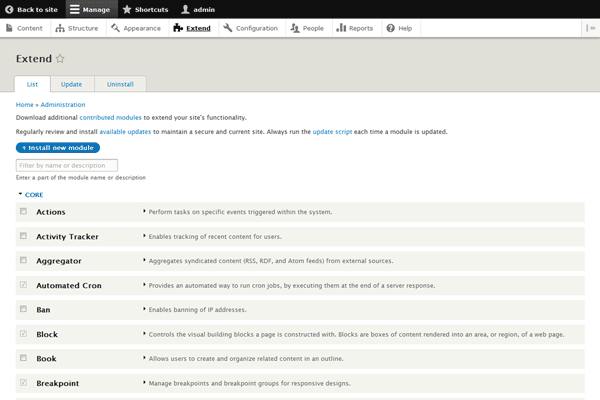The height and width of the screenshot is (400, 600).
Task: Switch to the Uninstall tab
Action: pos(120,84)
